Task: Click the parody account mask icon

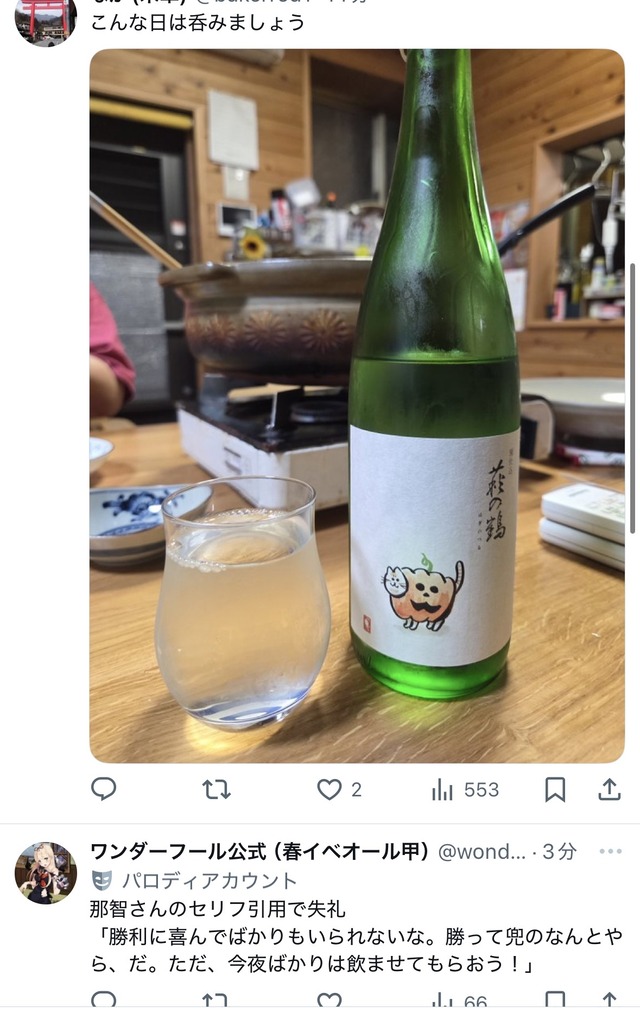Action: [x=101, y=880]
